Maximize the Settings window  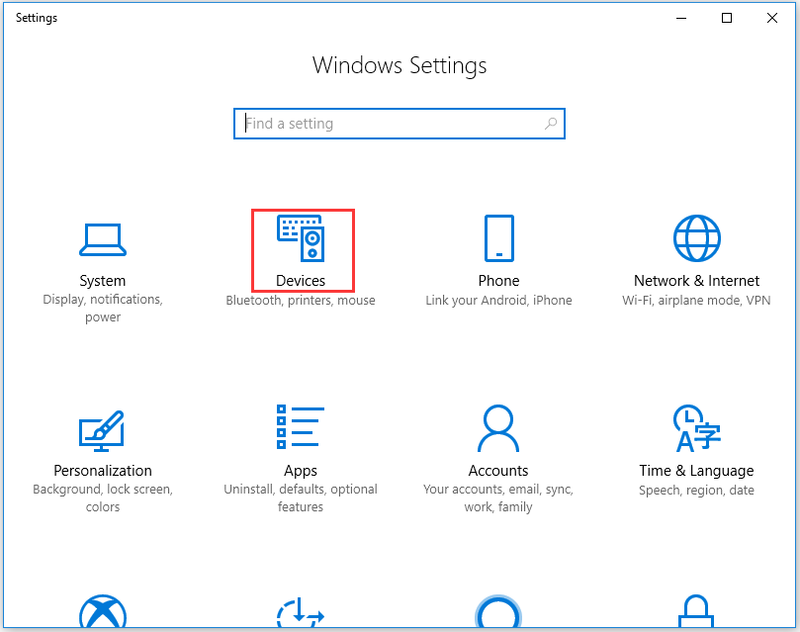(727, 18)
